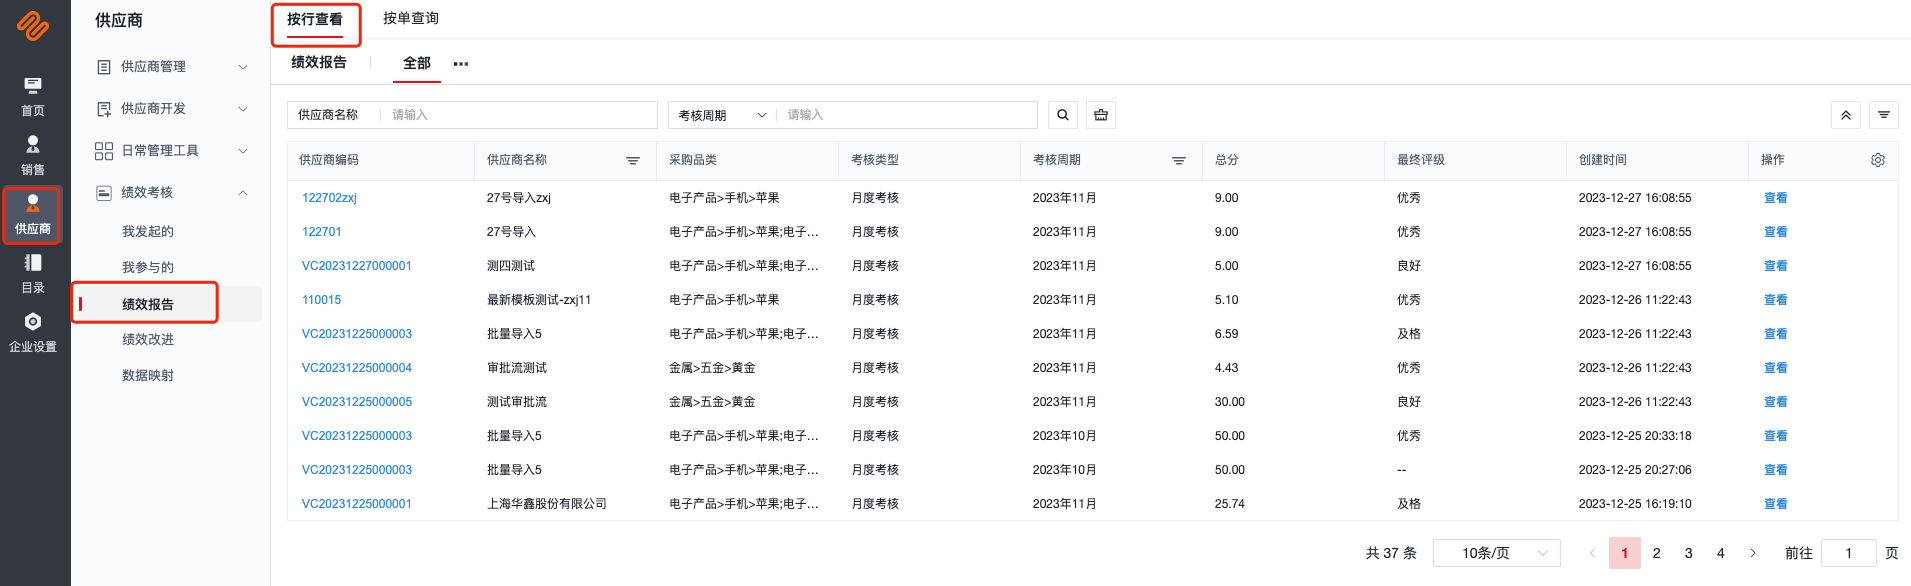Focus the 考核周期 value input
1911x586 pixels.
pyautogui.click(x=906, y=115)
